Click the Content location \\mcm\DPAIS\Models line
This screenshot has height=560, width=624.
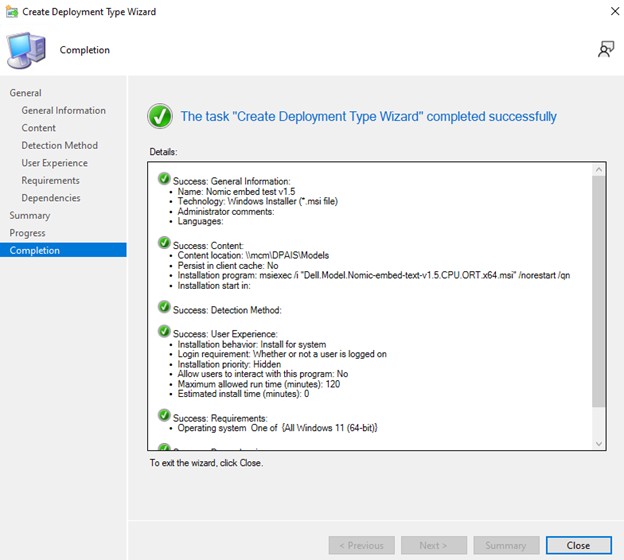click(253, 256)
